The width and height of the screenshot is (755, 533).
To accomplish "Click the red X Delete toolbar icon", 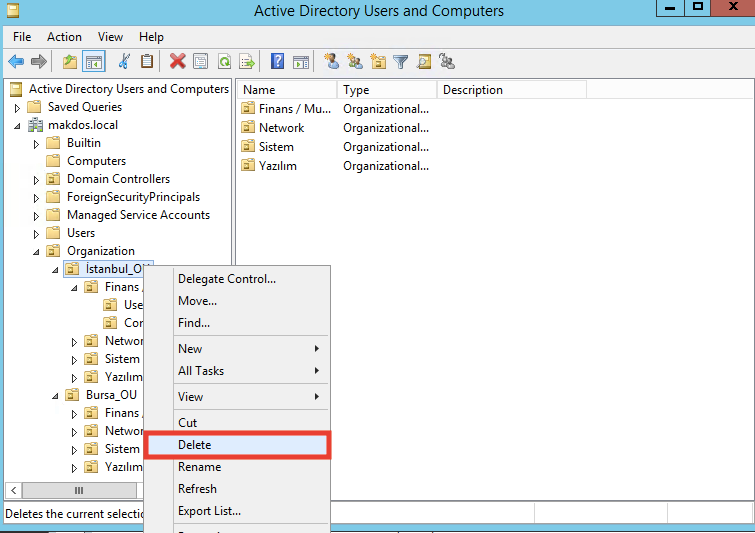I will point(178,62).
